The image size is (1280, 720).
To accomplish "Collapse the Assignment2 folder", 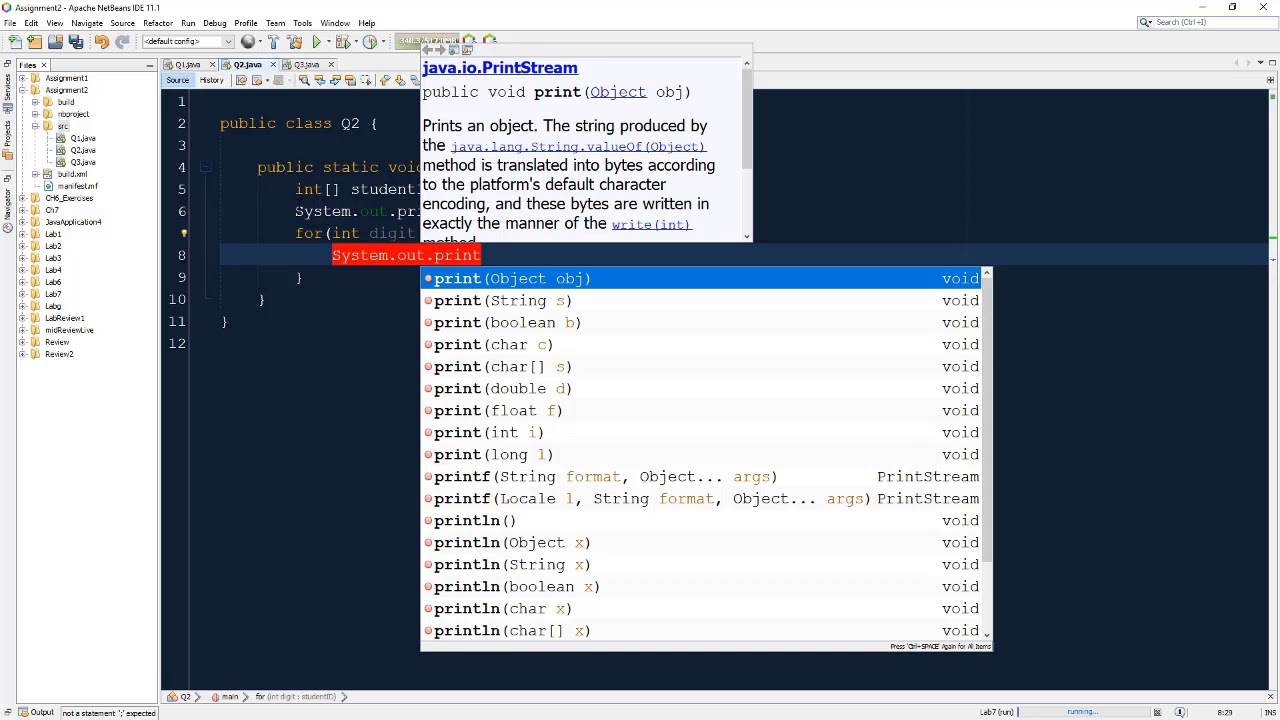I will click(x=24, y=90).
